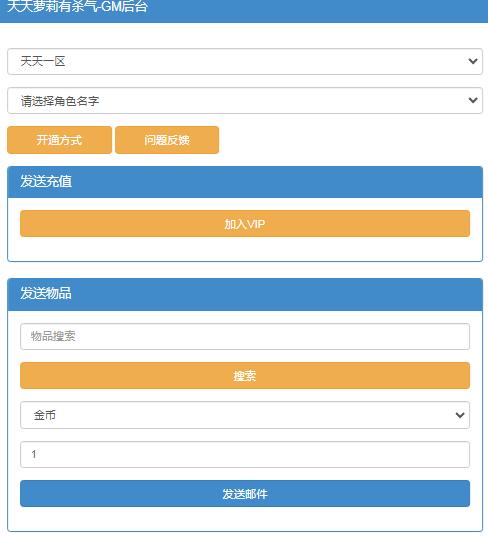Click the server dropdown chevron arrow
The width and height of the screenshot is (488, 536).
click(x=473, y=61)
